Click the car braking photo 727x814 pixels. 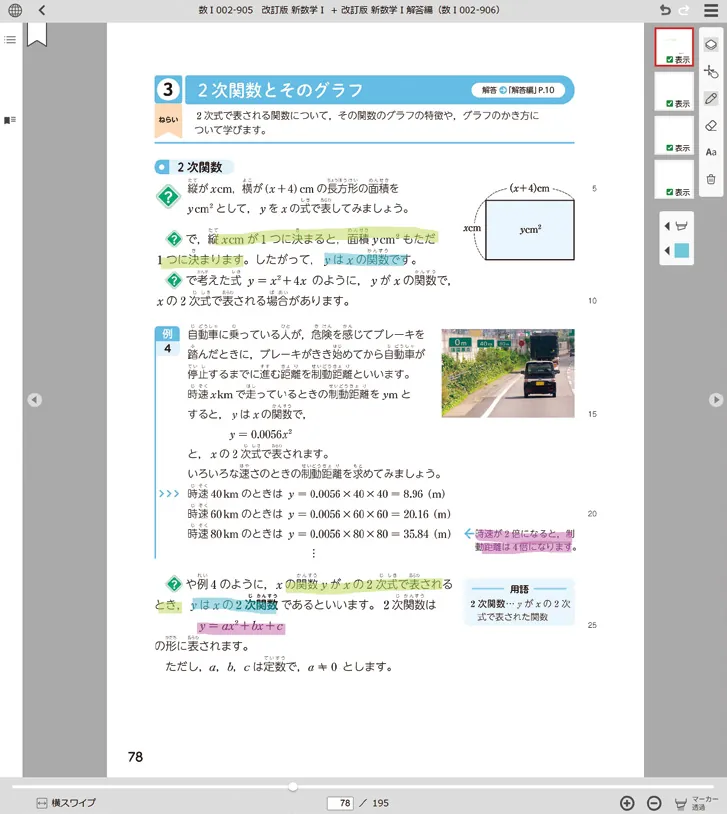point(508,373)
